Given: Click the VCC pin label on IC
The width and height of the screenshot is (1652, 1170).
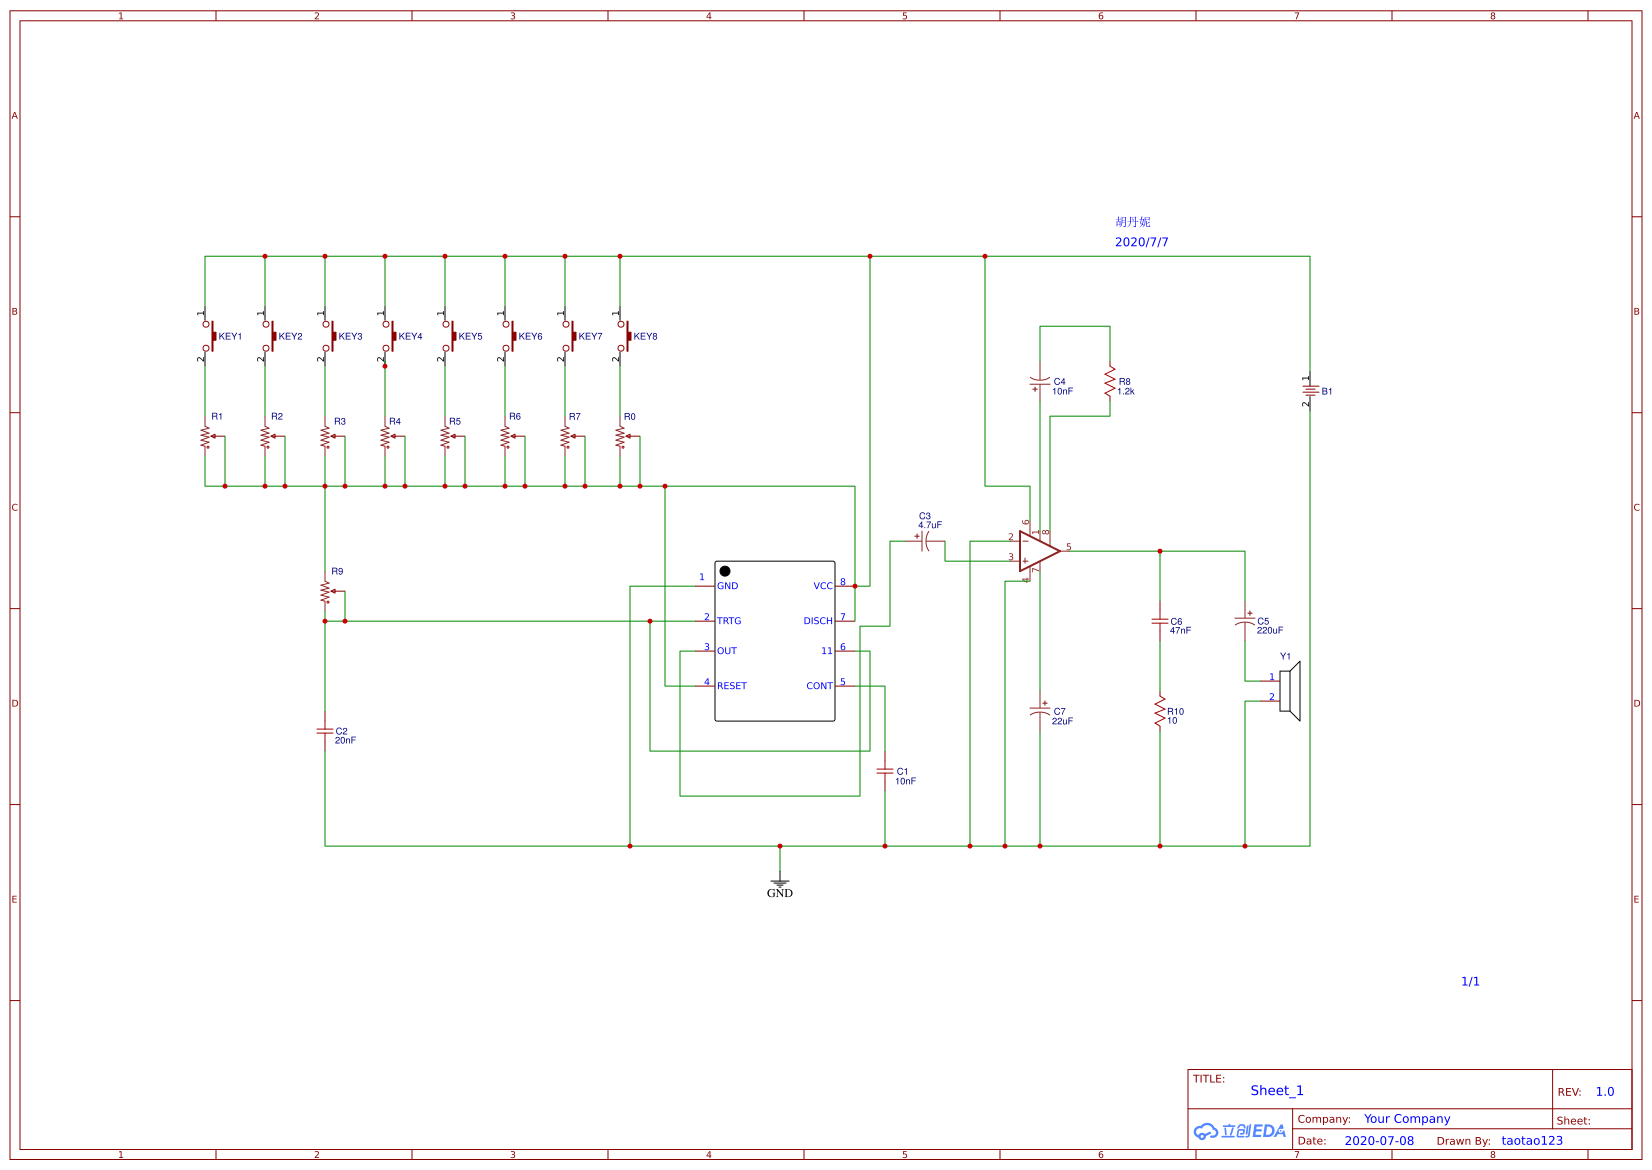Looking at the screenshot, I should (x=823, y=586).
